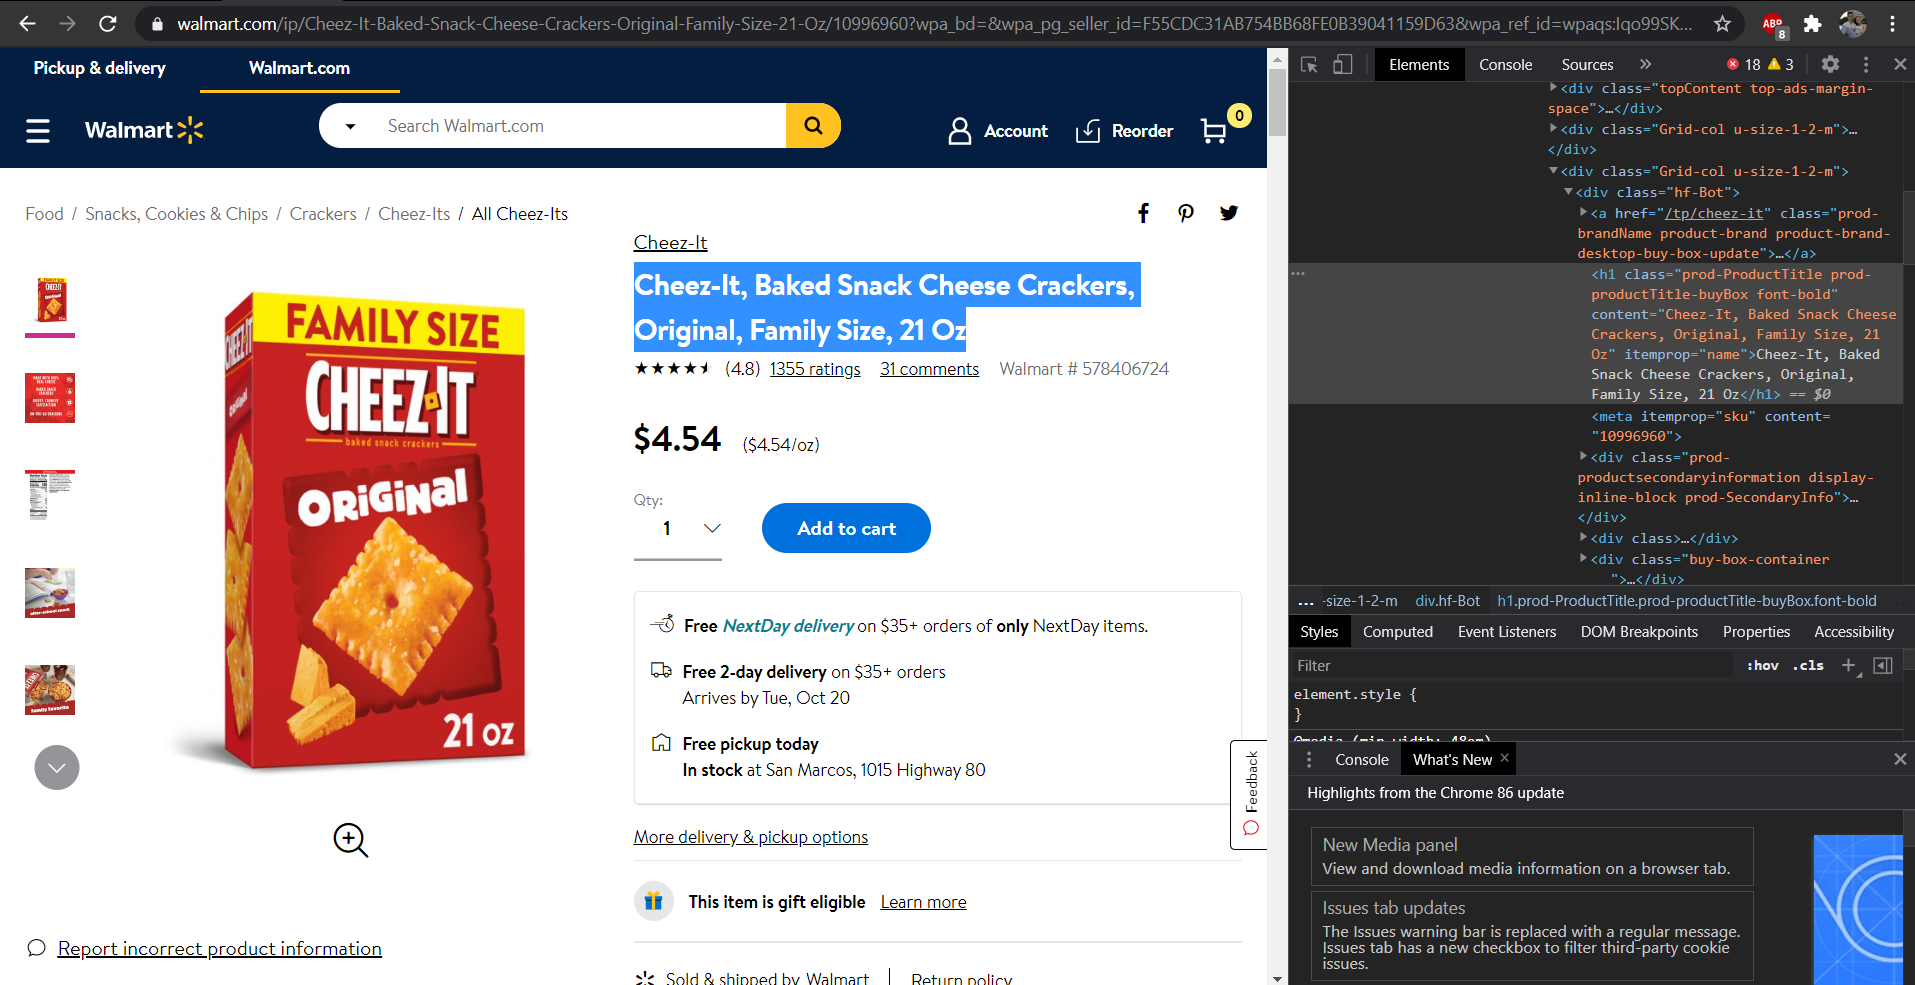The width and height of the screenshot is (1915, 985).
Task: Open the New Media panel highlight card
Action: click(x=1531, y=856)
